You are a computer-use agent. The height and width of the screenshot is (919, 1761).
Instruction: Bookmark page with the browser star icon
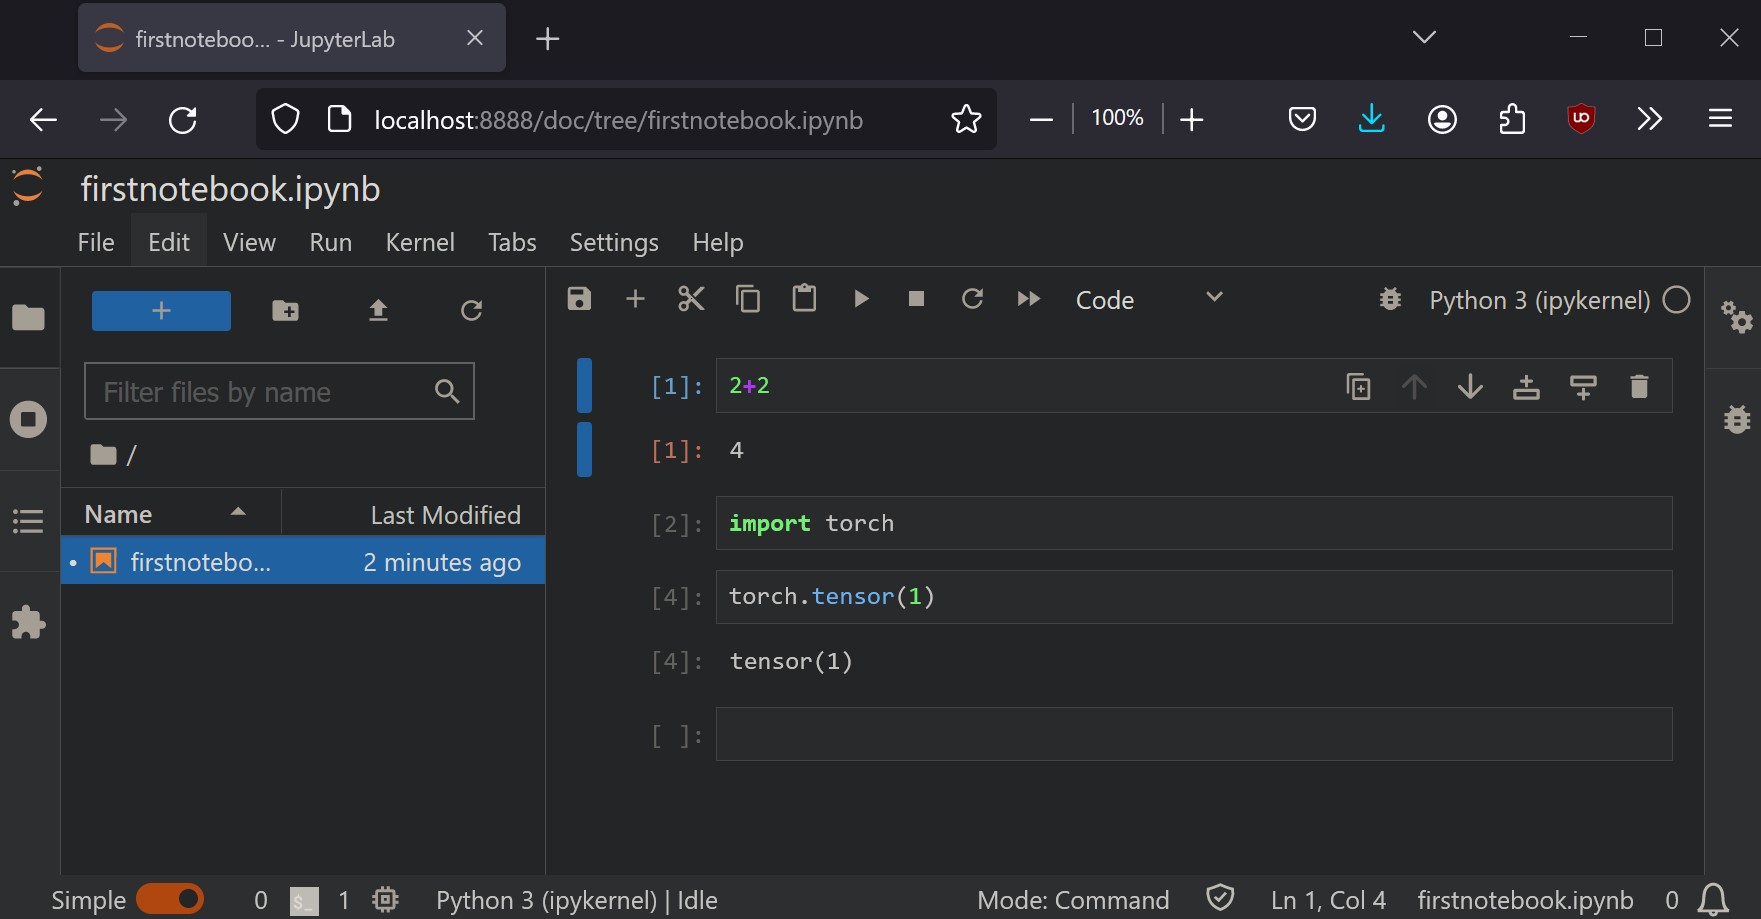[x=966, y=119]
